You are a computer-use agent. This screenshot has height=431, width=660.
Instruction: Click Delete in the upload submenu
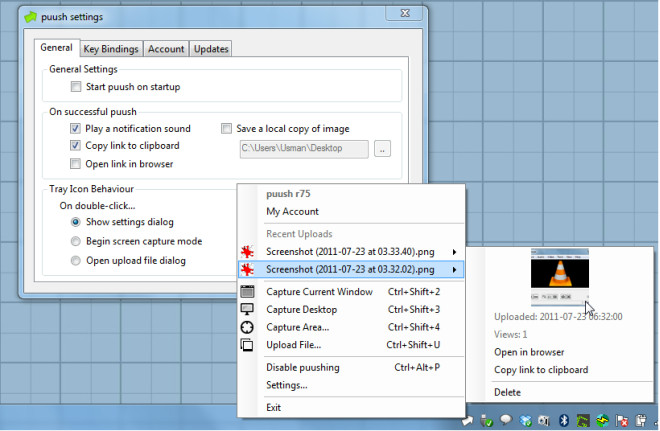point(507,392)
